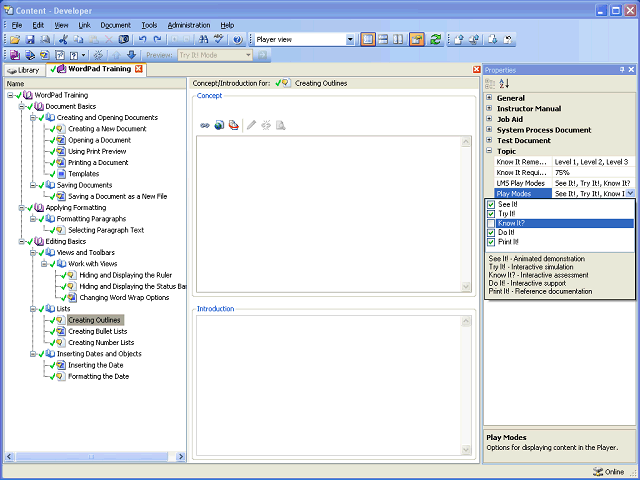
Task: Click the globe web page icon in Concept pane
Action: pyautogui.click(x=219, y=125)
